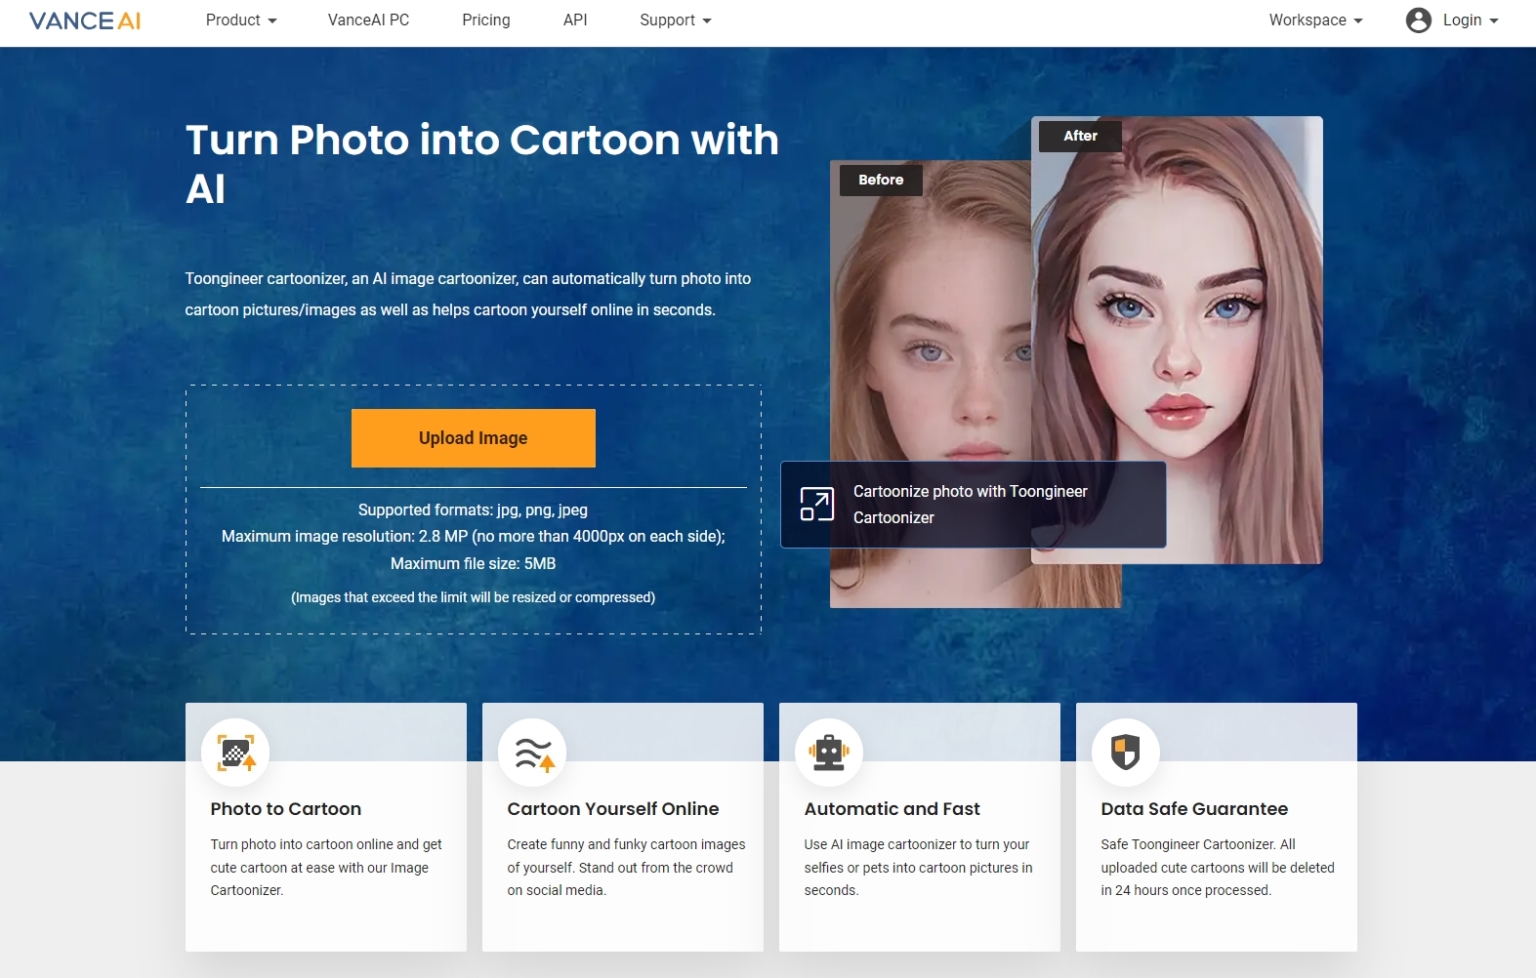Screen dimensions: 1536x978
Task: Click the Cartoon Yourself Online waves icon
Action: (x=532, y=752)
